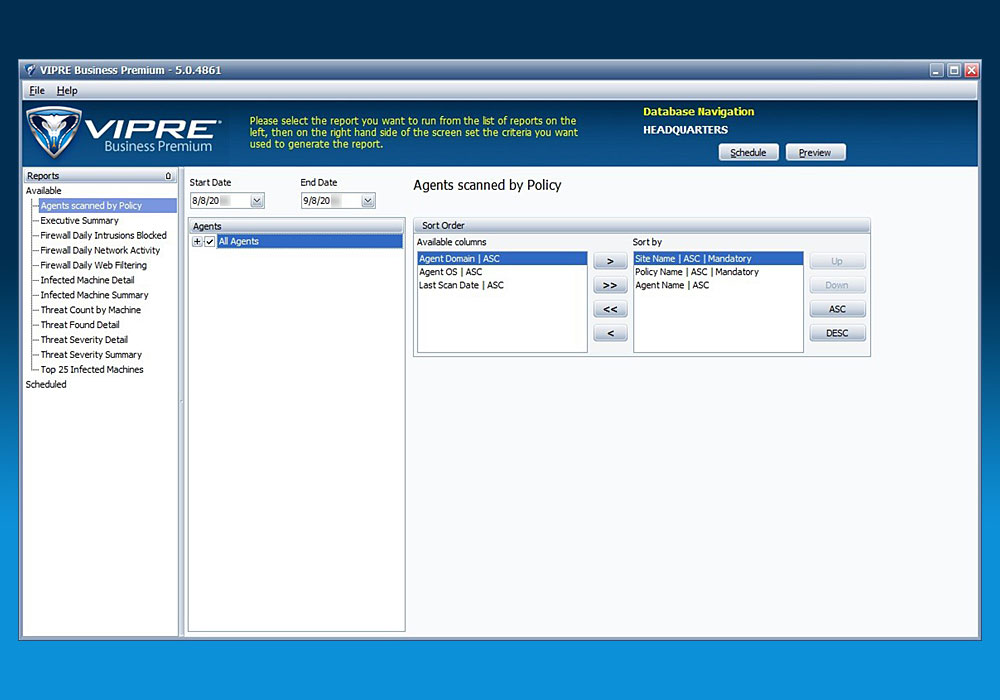This screenshot has height=700, width=1000.
Task: Click the Sort Order panel header
Action: click(642, 225)
